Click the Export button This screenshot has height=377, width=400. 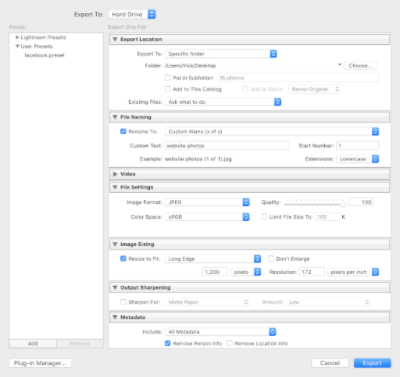[372, 363]
